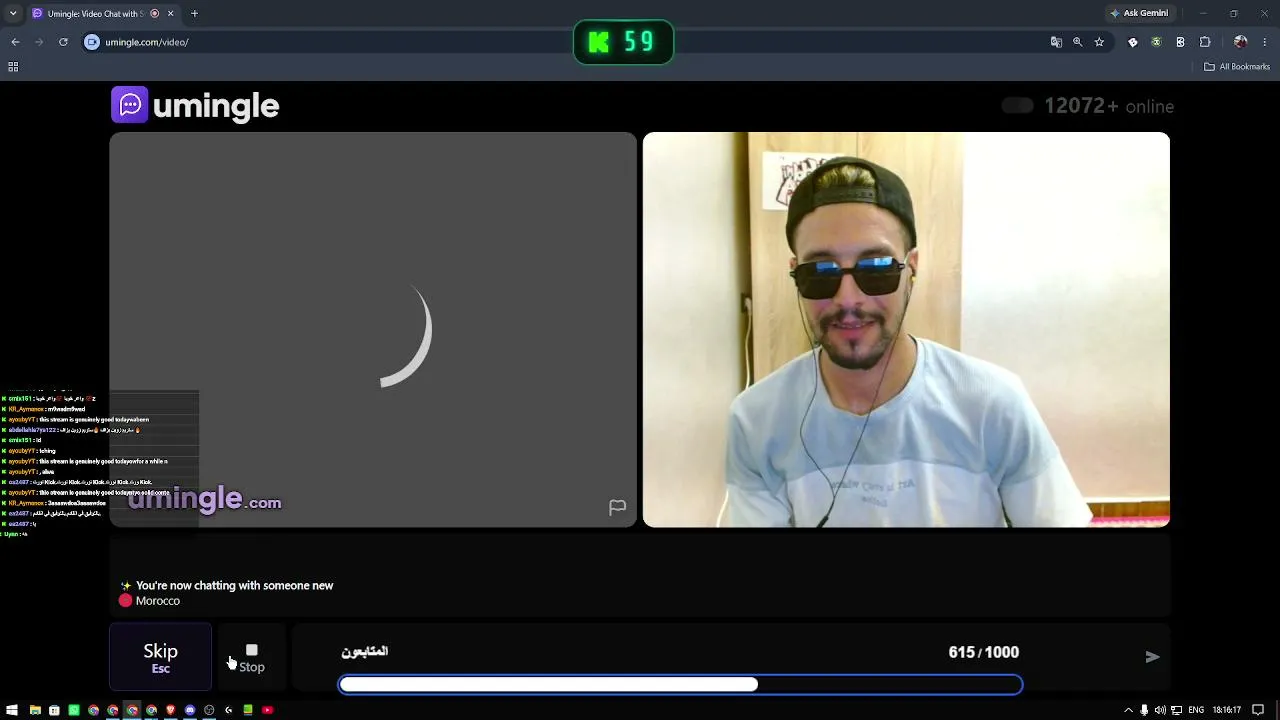Click the green circular extension icon

point(1156,42)
